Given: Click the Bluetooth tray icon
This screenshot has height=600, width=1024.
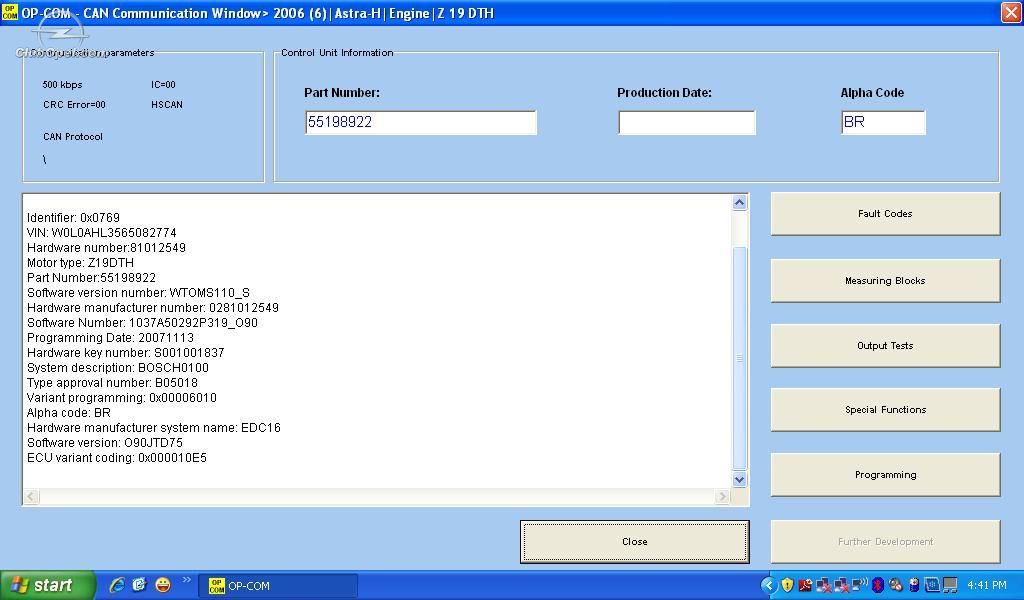Looking at the screenshot, I should click(878, 586).
